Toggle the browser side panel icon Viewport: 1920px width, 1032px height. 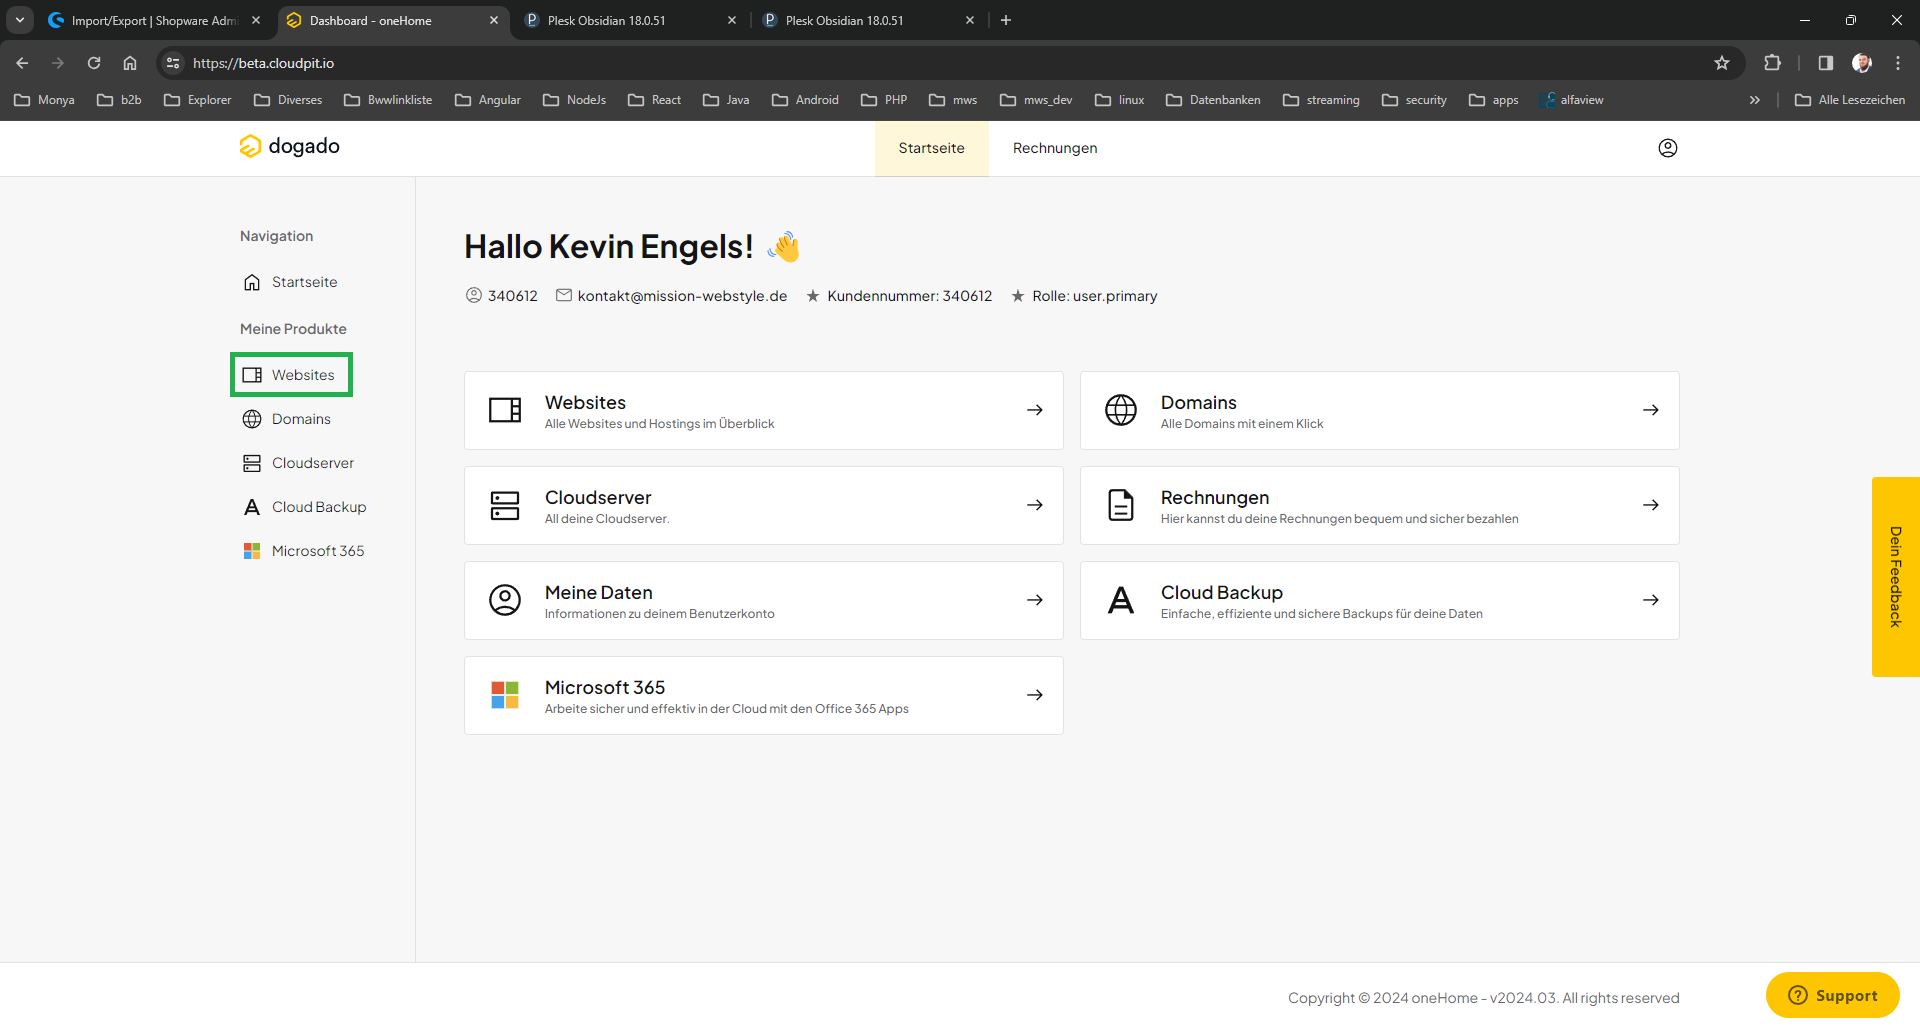(1825, 63)
